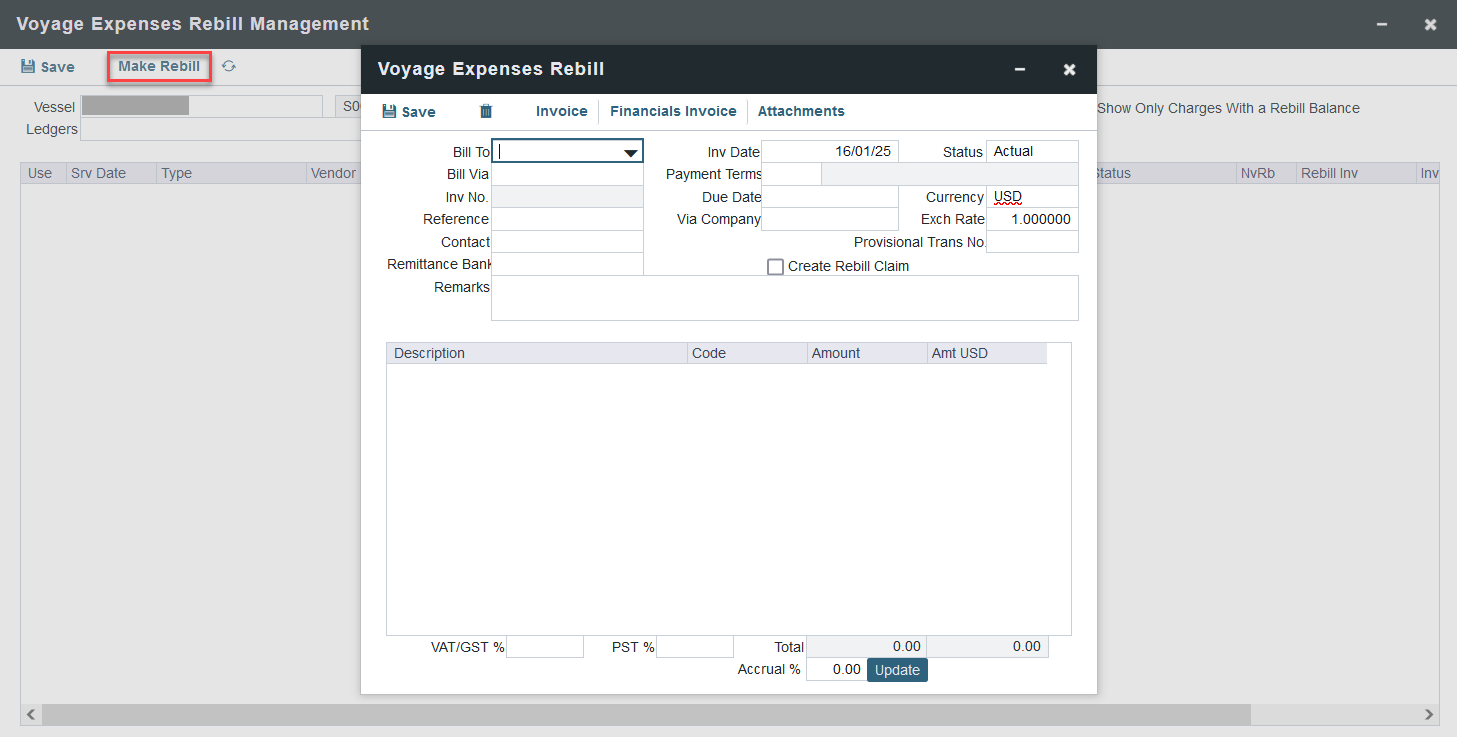1457x737 pixels.
Task: Toggle Show Only Charges With a Rebill Balance
Action: (1228, 108)
